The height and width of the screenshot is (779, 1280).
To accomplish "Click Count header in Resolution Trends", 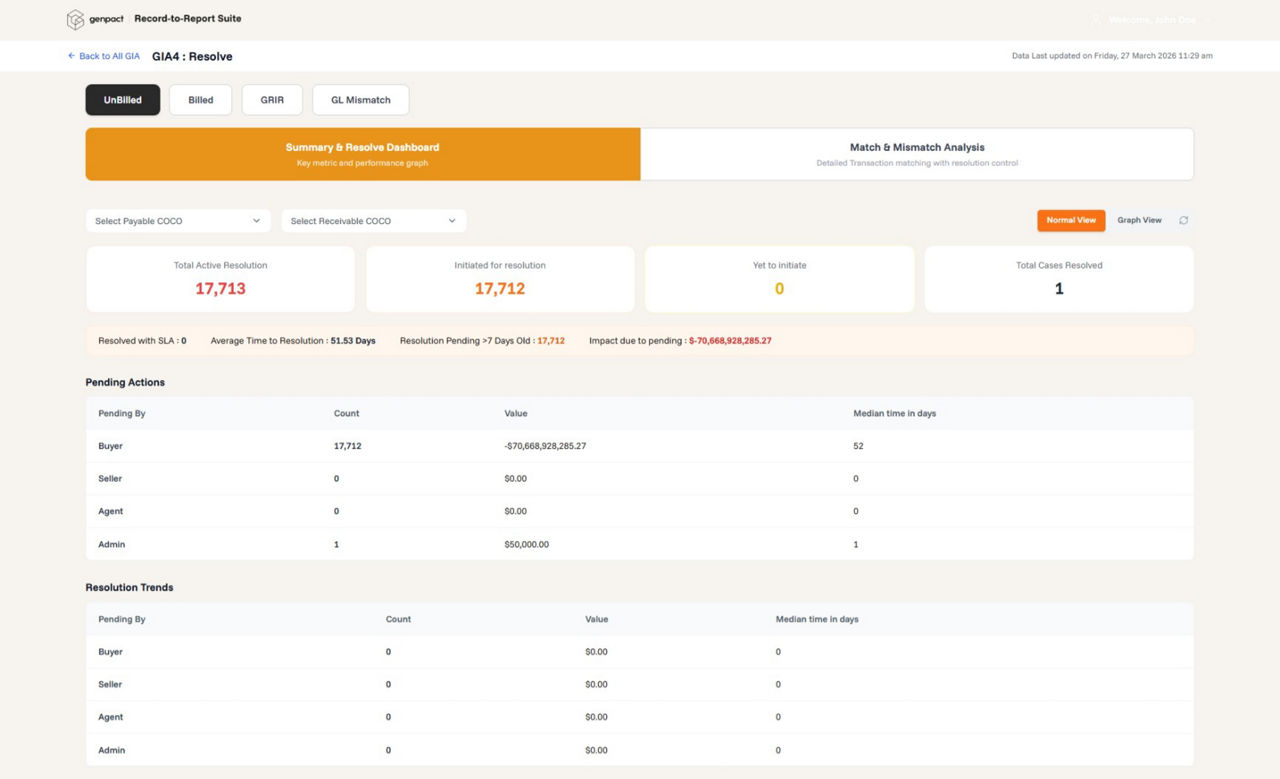I will (x=398, y=619).
